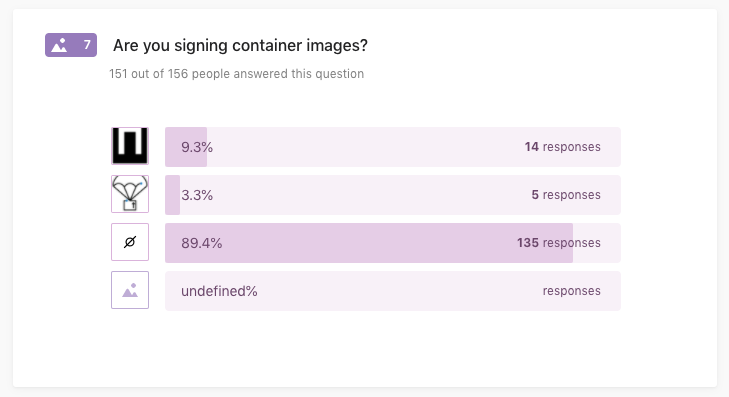Image resolution: width=729 pixels, height=397 pixels.
Task: Click the 89.4% result bar
Action: click(x=393, y=243)
